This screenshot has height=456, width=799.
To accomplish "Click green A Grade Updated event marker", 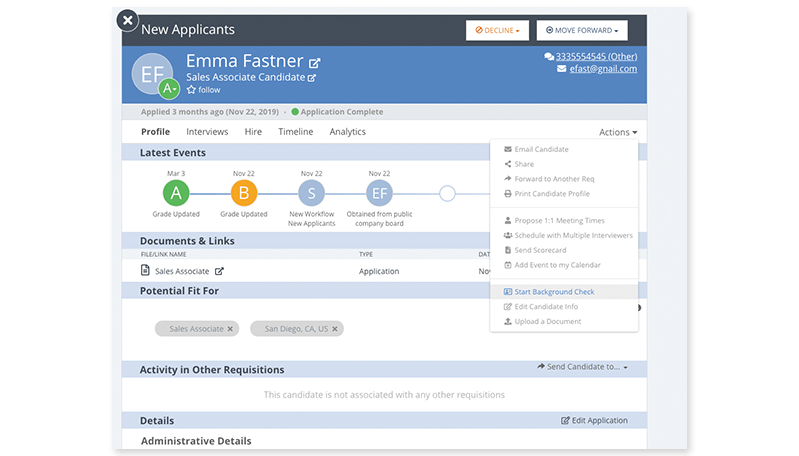I will point(176,193).
